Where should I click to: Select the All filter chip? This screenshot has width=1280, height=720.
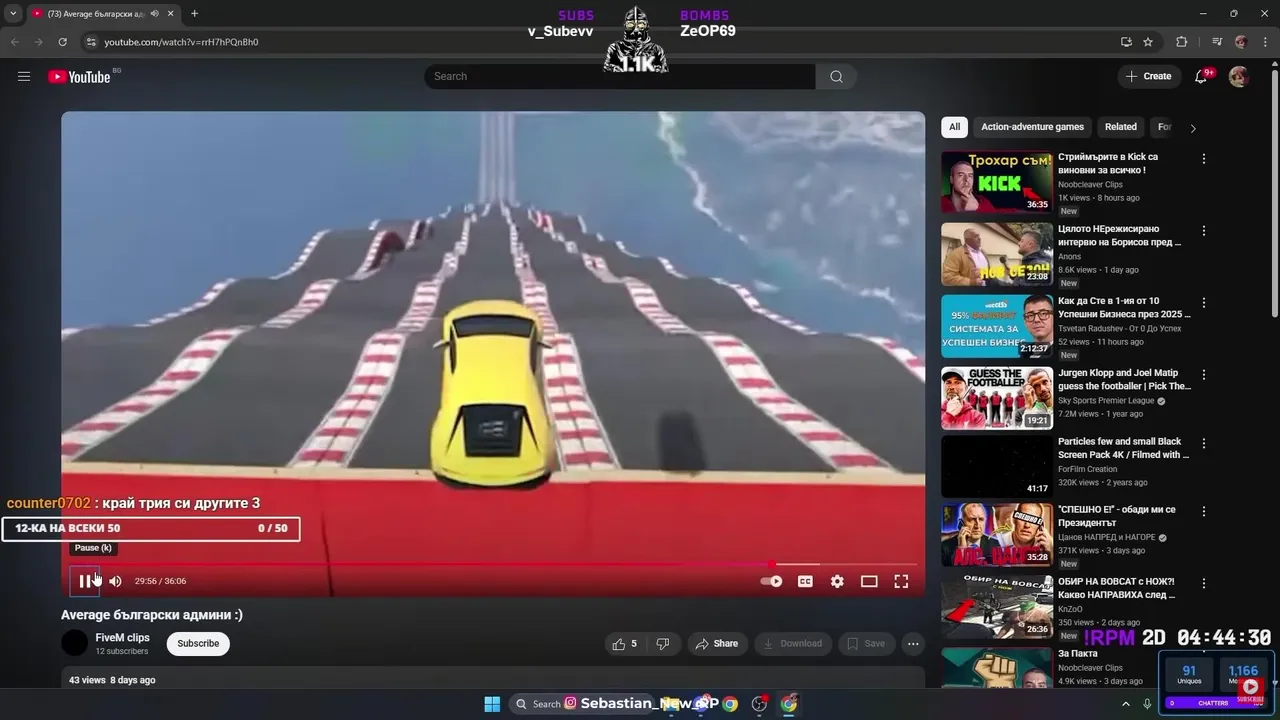954,127
